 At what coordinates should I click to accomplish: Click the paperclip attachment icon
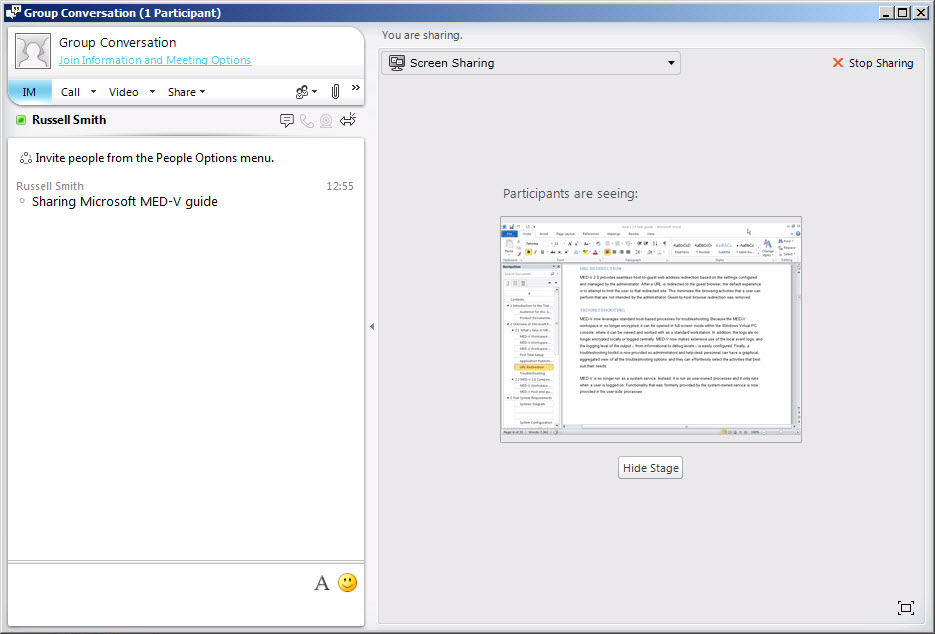(335, 92)
